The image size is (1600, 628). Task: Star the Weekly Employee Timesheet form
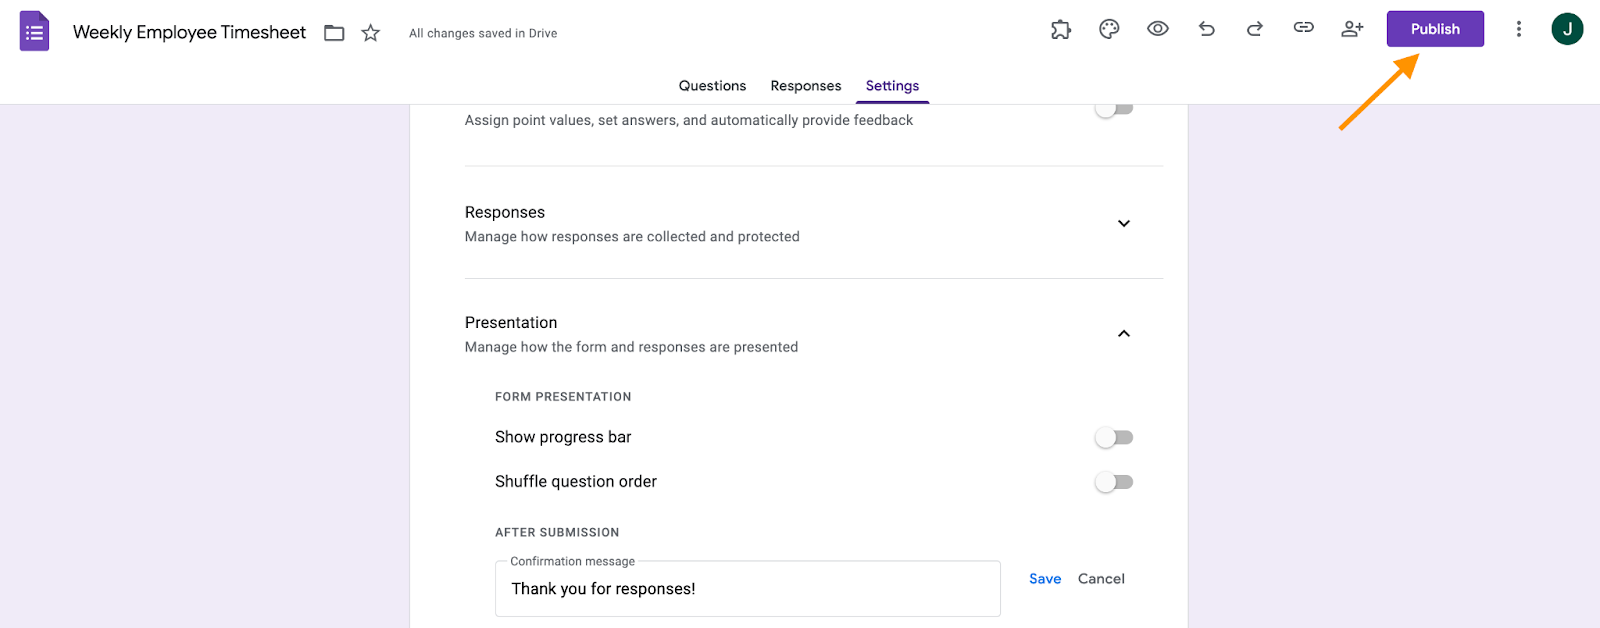coord(371,33)
